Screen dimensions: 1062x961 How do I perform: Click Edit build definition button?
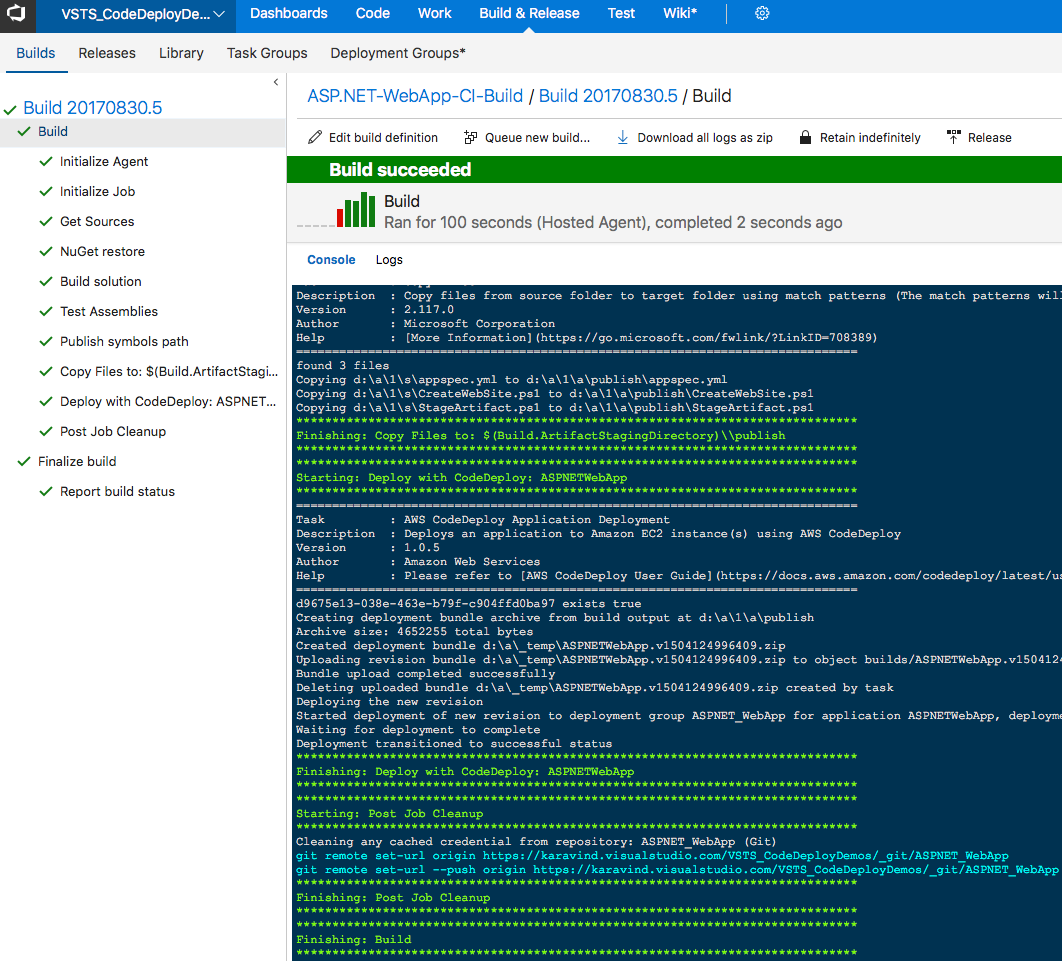tap(373, 137)
